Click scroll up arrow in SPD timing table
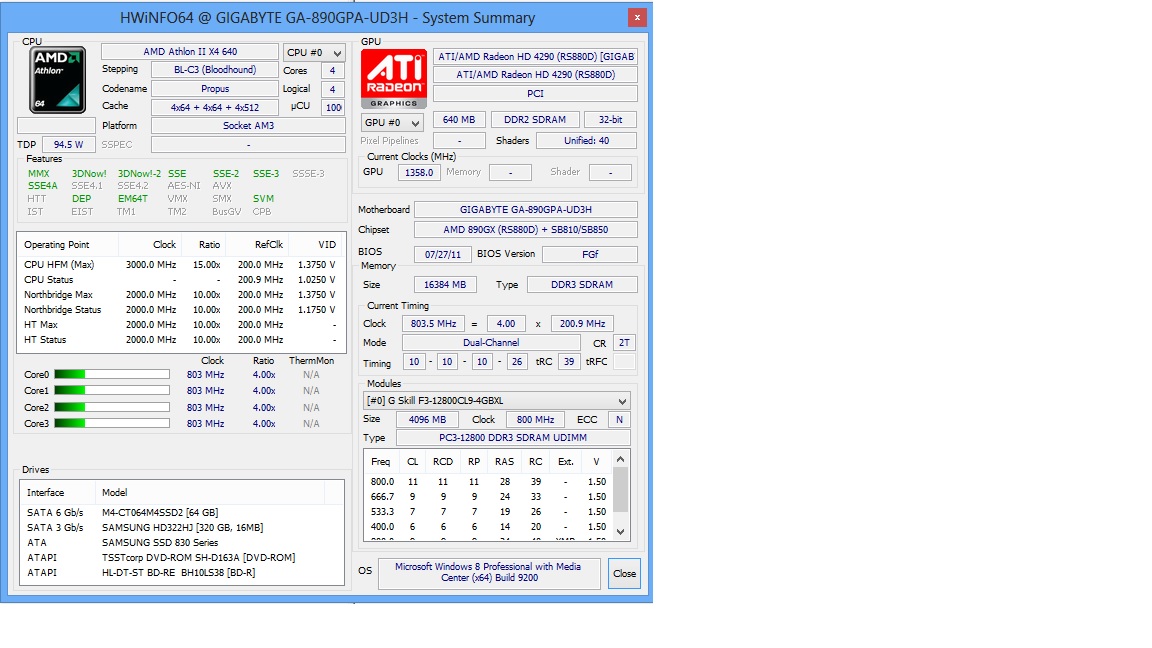Viewport: 1152px width, 648px height. pyautogui.click(x=620, y=459)
